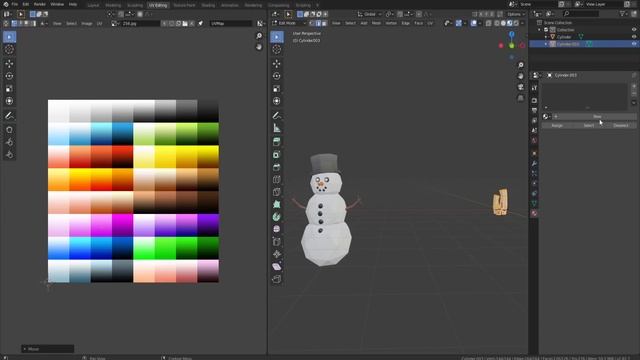The width and height of the screenshot is (640, 360).
Task: Toggle camera view button in 3D viewport
Action: coord(520,87)
